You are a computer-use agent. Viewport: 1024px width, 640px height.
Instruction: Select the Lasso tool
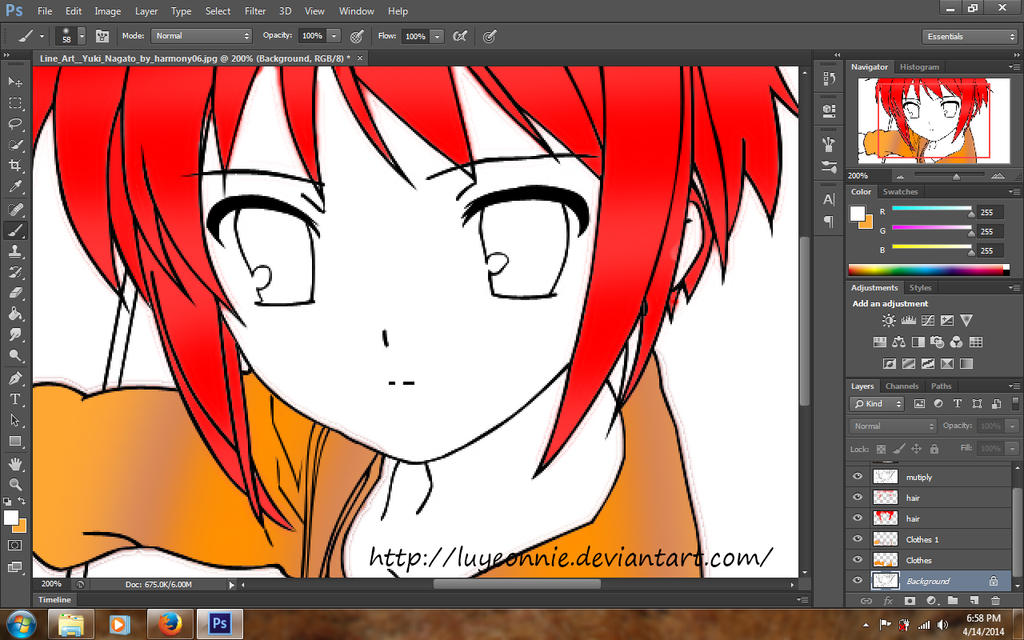tap(15, 124)
